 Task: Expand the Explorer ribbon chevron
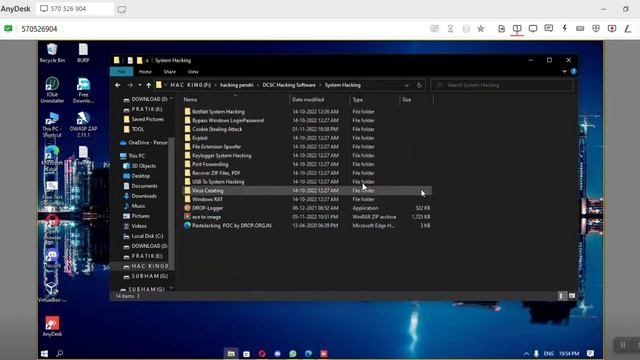point(564,71)
